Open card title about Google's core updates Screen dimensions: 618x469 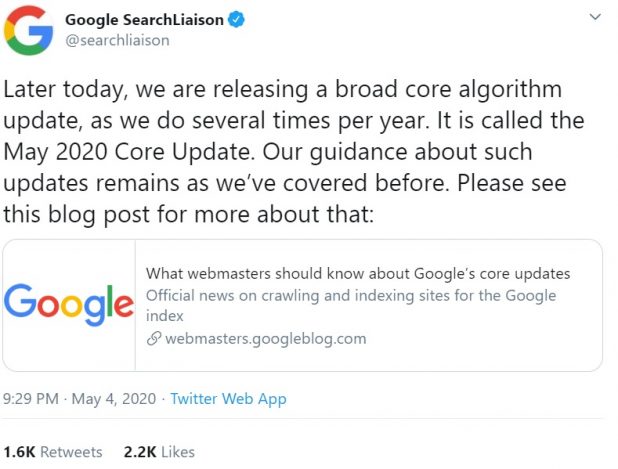(x=358, y=274)
